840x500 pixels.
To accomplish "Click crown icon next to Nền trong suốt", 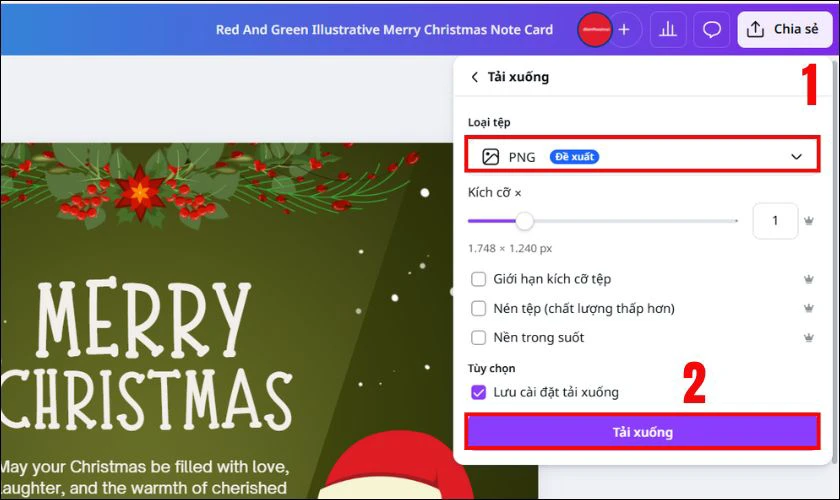I will (808, 338).
